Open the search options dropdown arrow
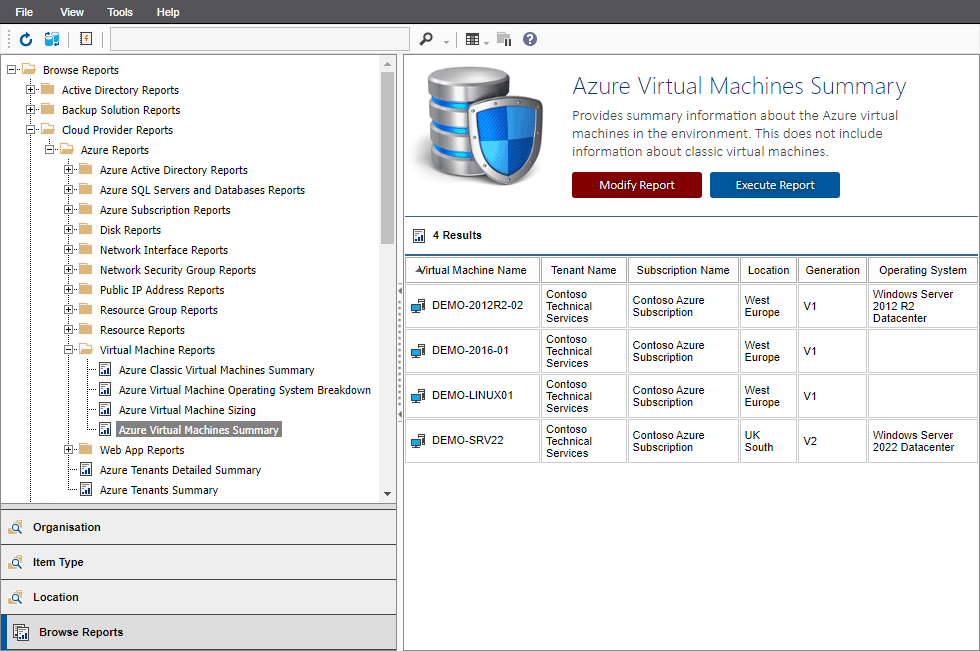The width and height of the screenshot is (980, 651). click(x=446, y=42)
